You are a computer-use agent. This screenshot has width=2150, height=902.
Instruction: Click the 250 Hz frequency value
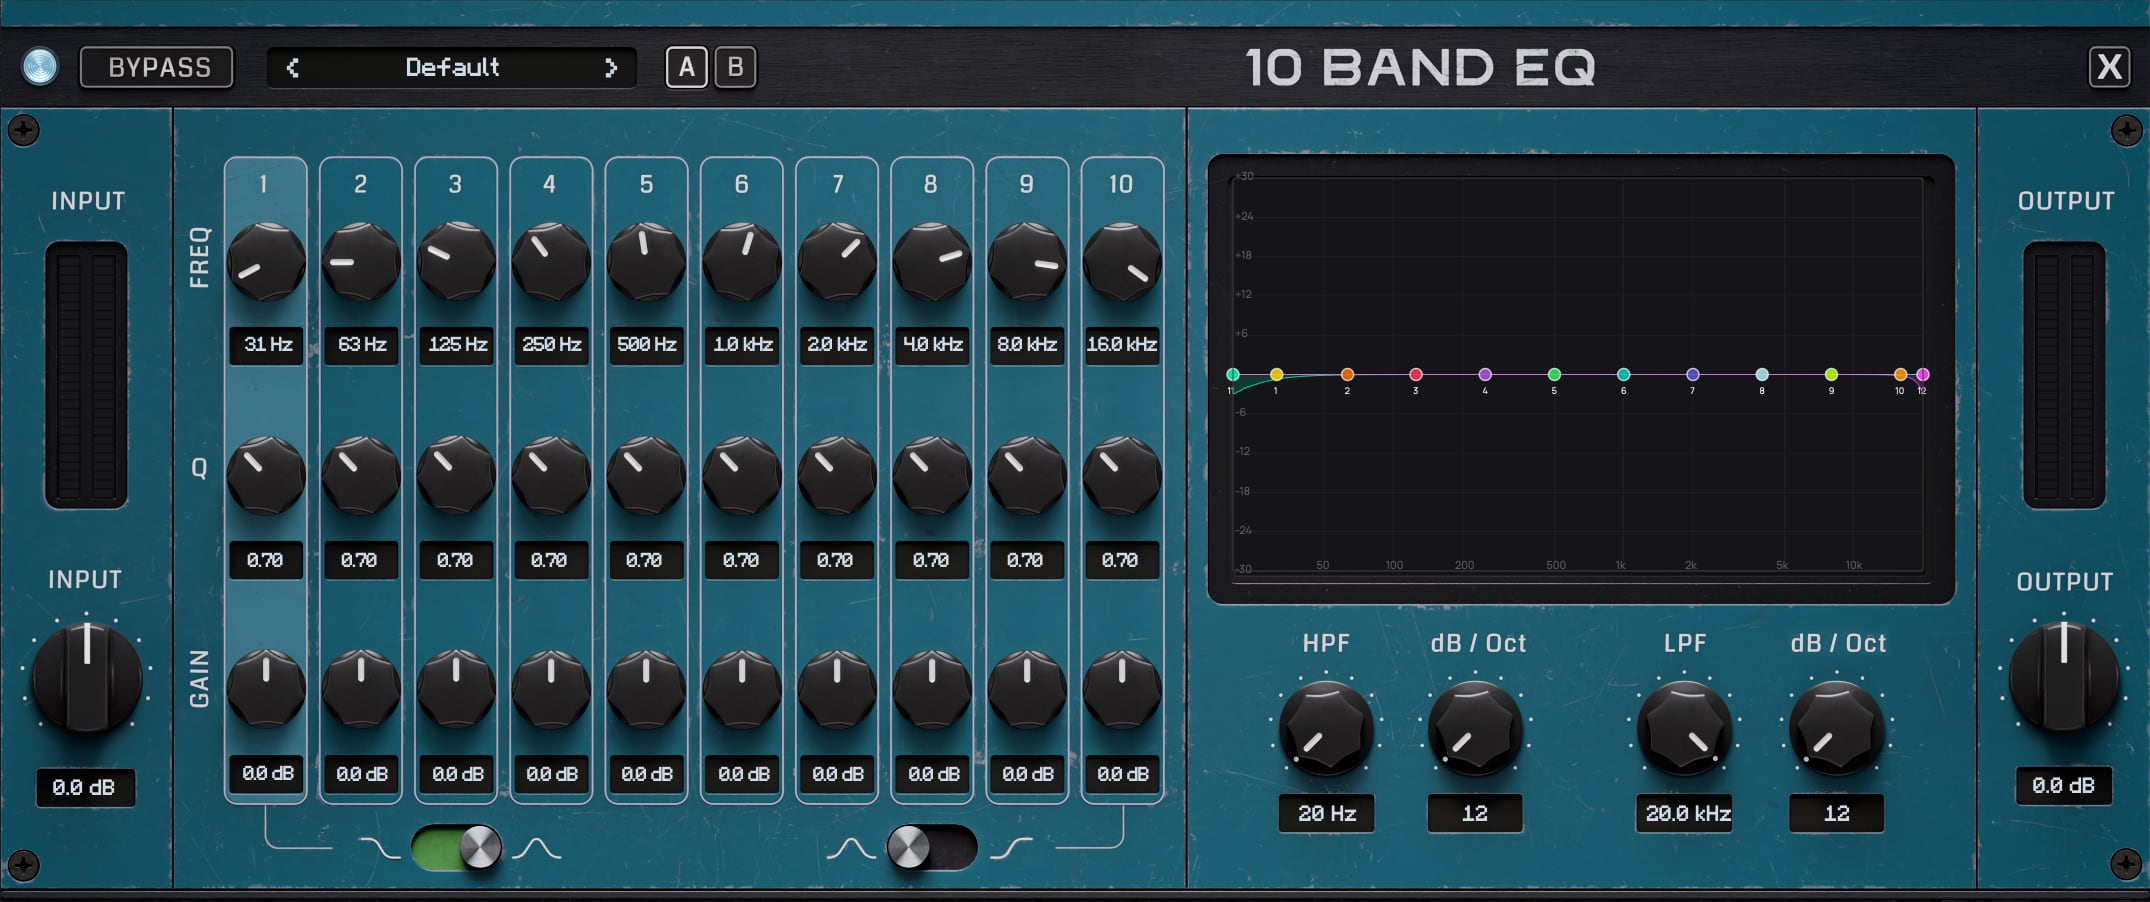pos(551,344)
